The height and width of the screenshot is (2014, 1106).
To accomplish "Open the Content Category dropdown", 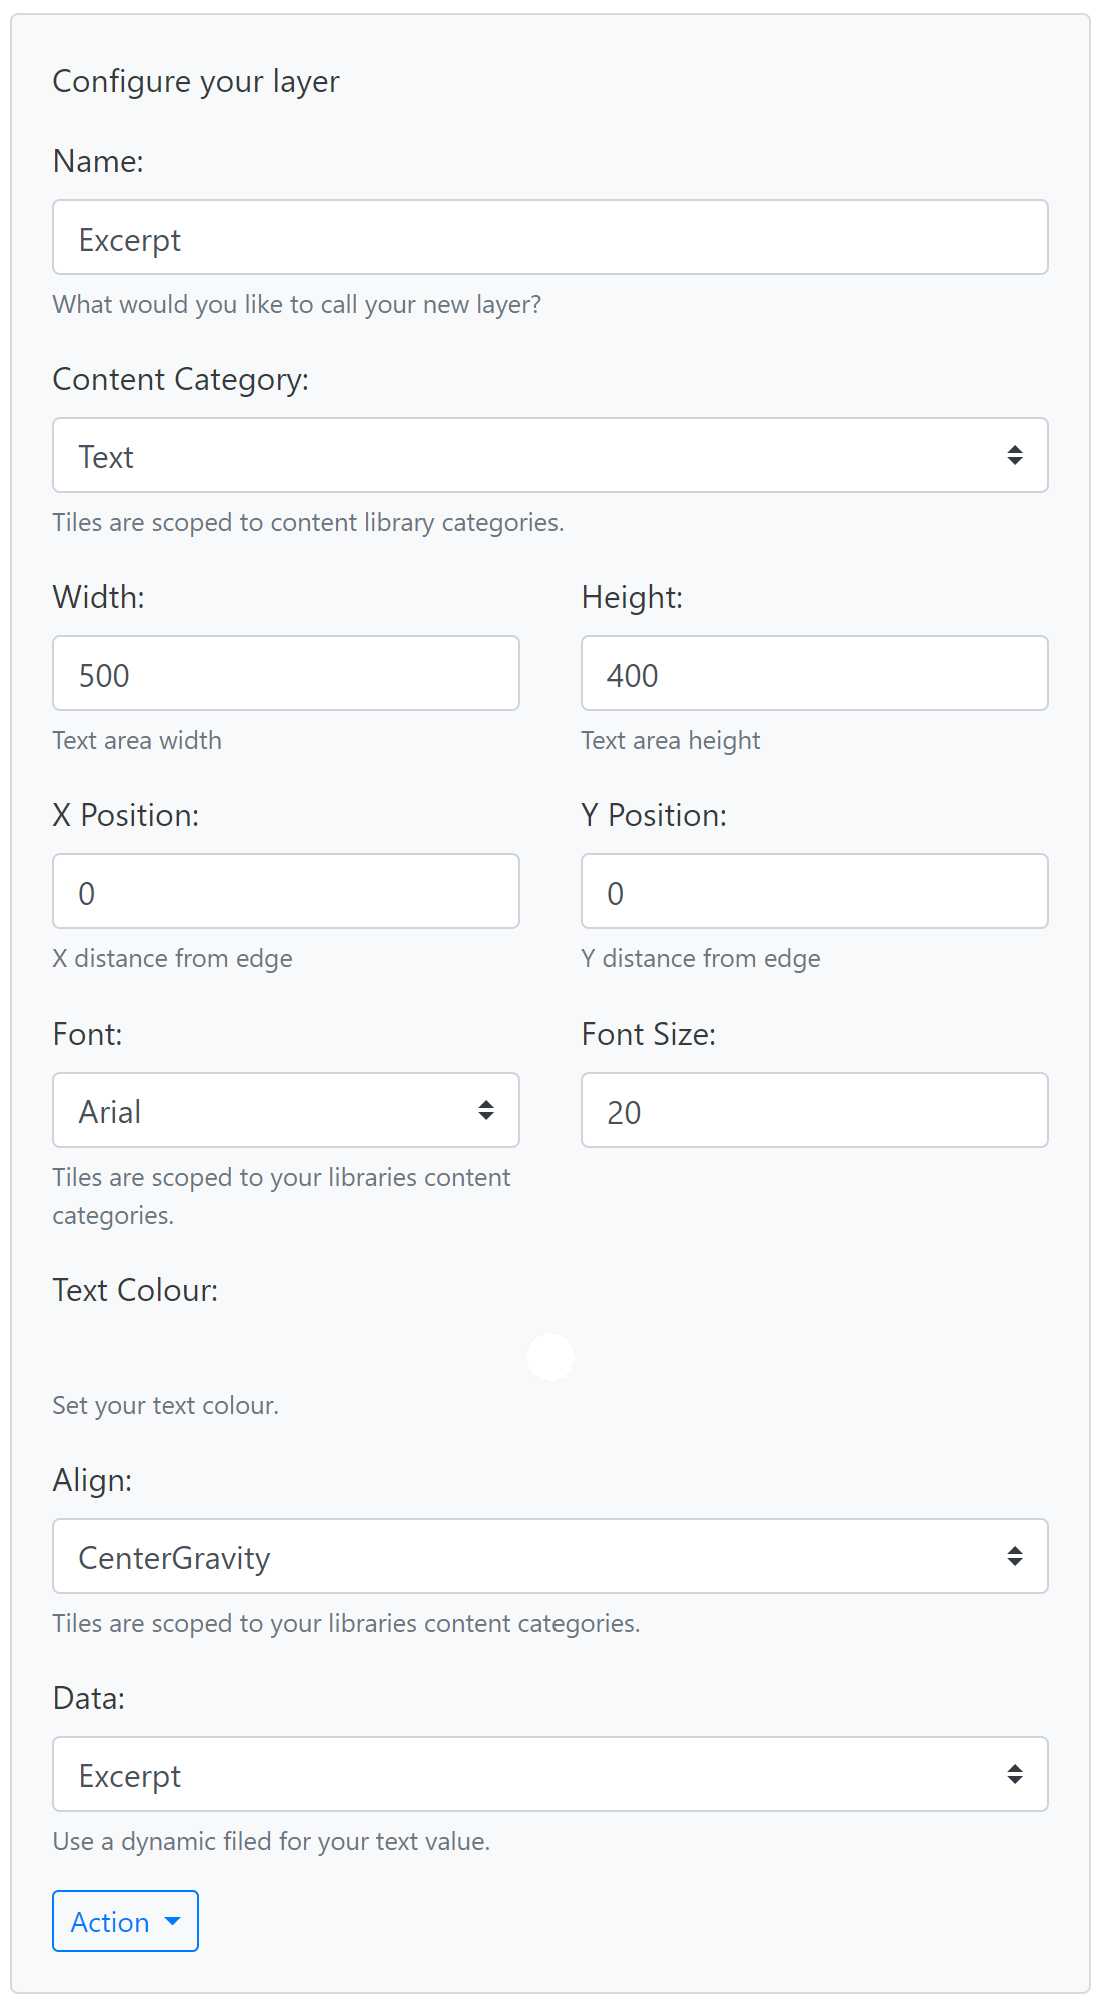I will [x=550, y=456].
